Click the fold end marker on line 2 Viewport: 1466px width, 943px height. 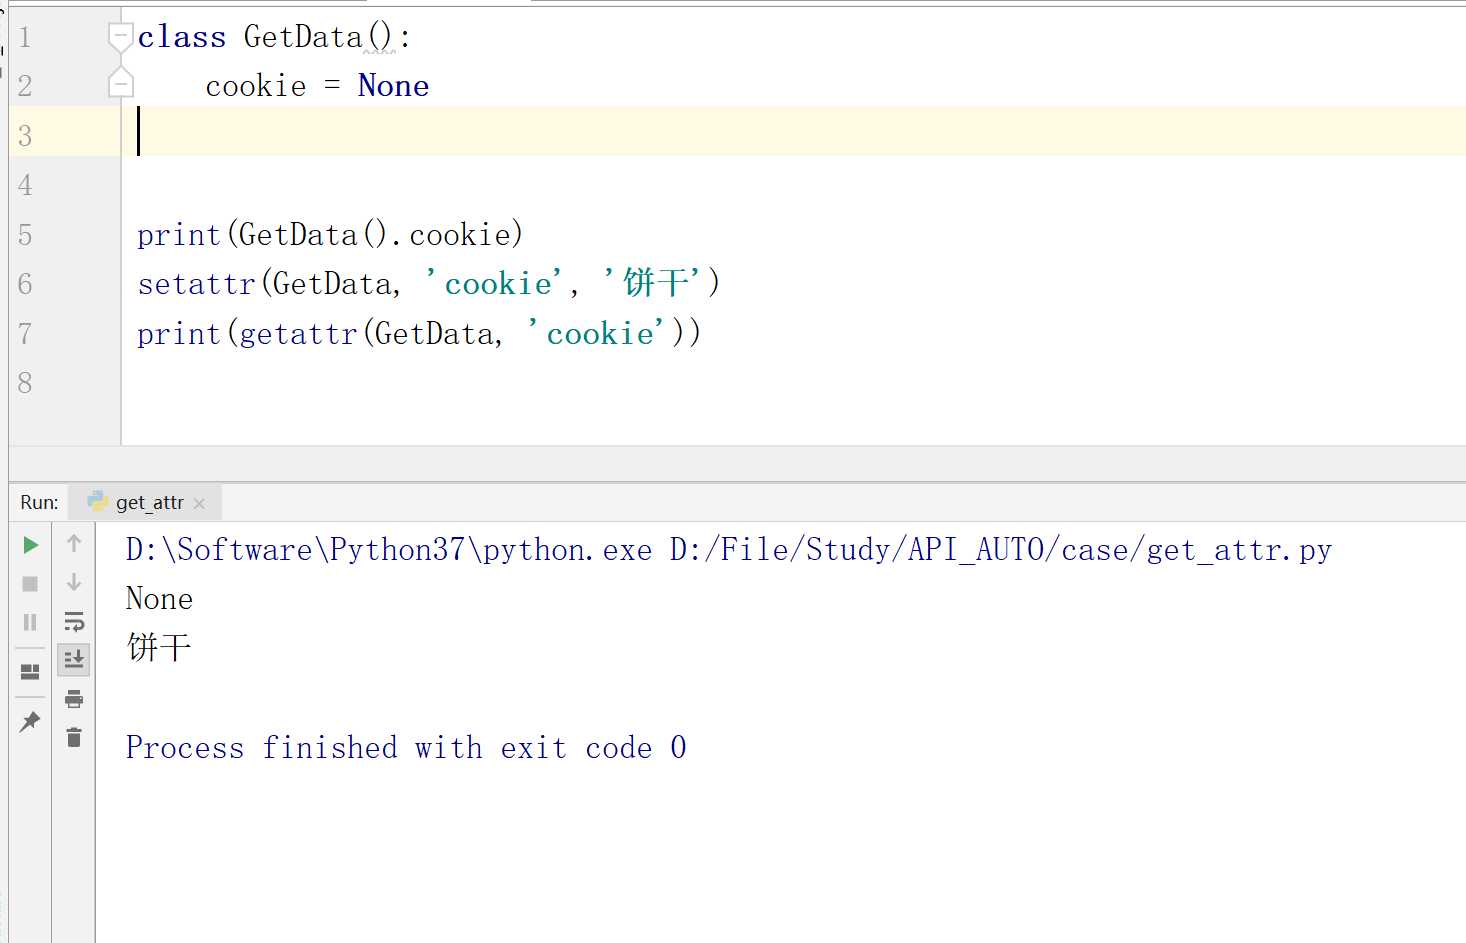(x=120, y=84)
